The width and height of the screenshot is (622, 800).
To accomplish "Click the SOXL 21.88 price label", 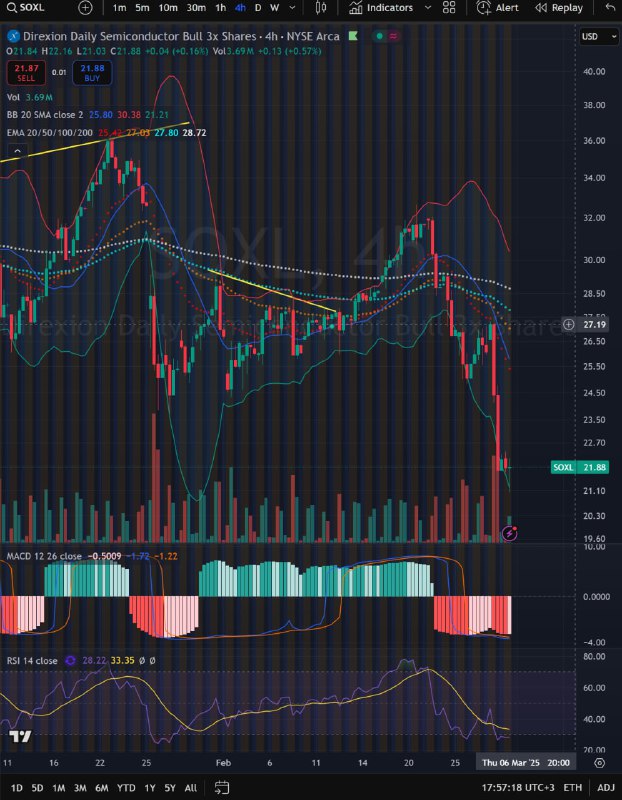I will tap(580, 467).
